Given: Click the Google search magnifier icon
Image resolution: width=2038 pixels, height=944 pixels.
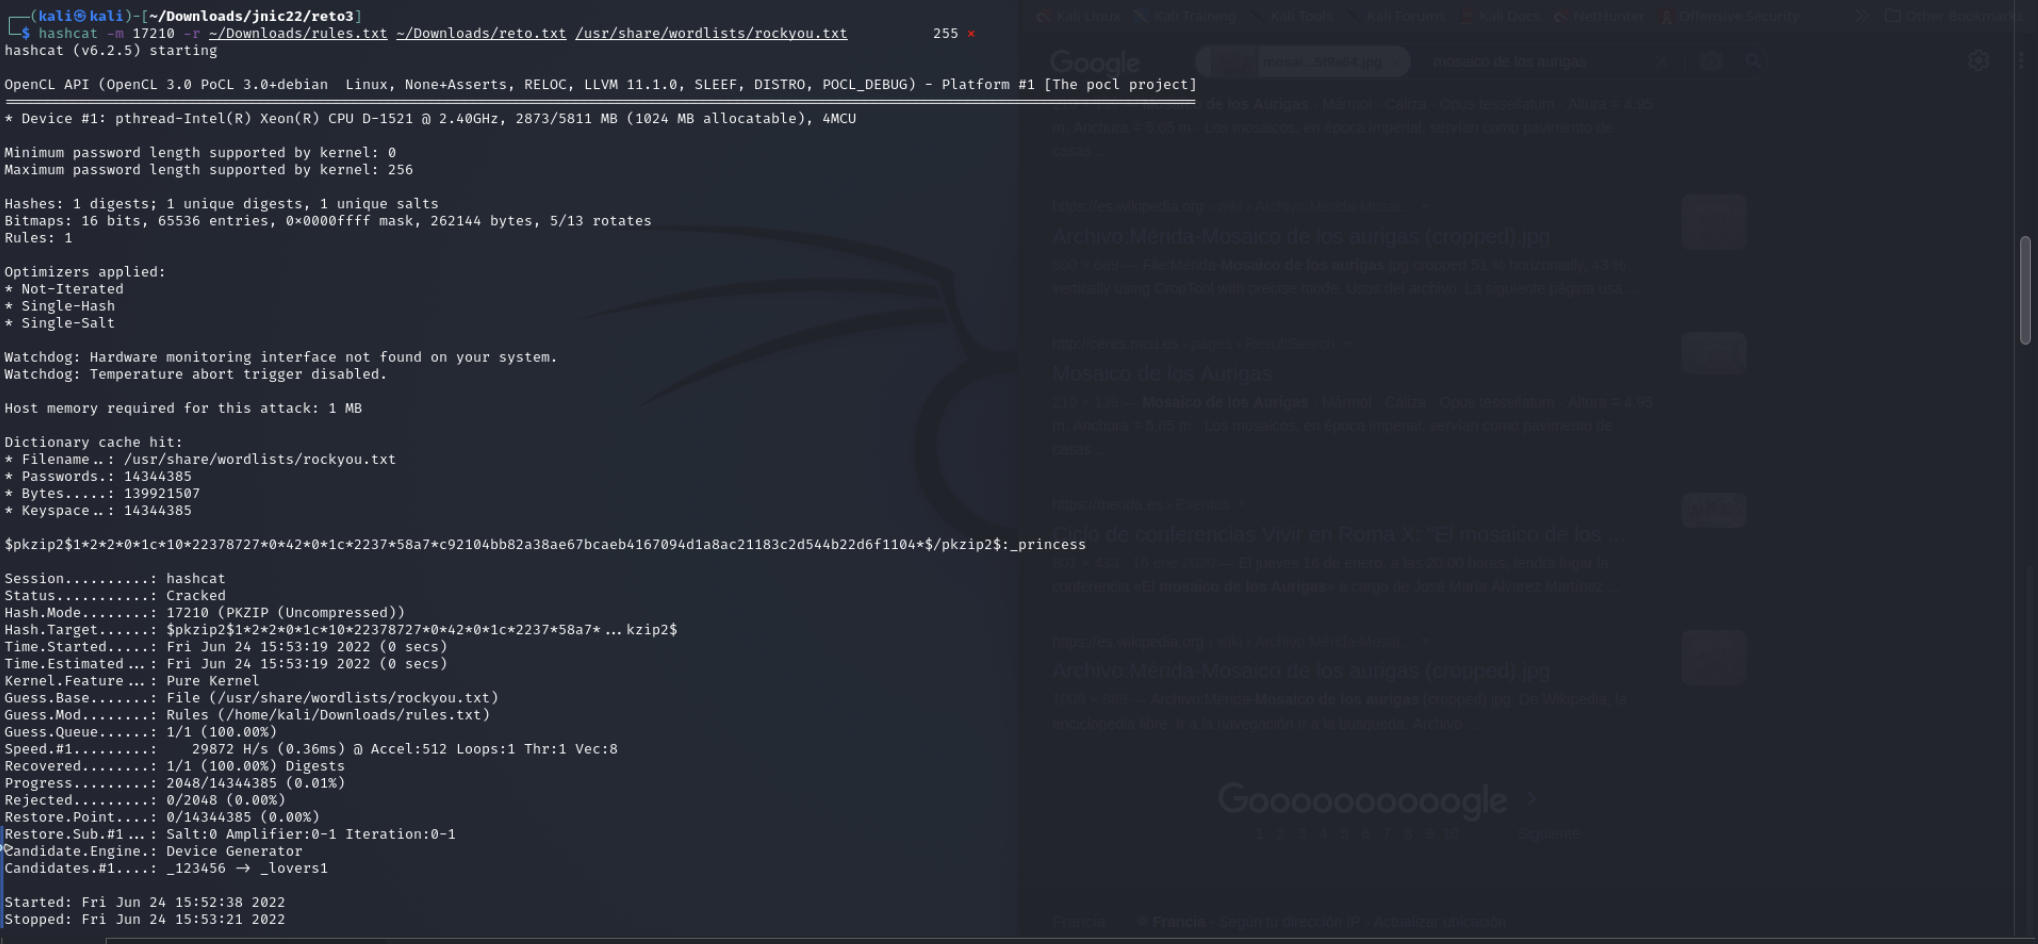Looking at the screenshot, I should 1753,62.
